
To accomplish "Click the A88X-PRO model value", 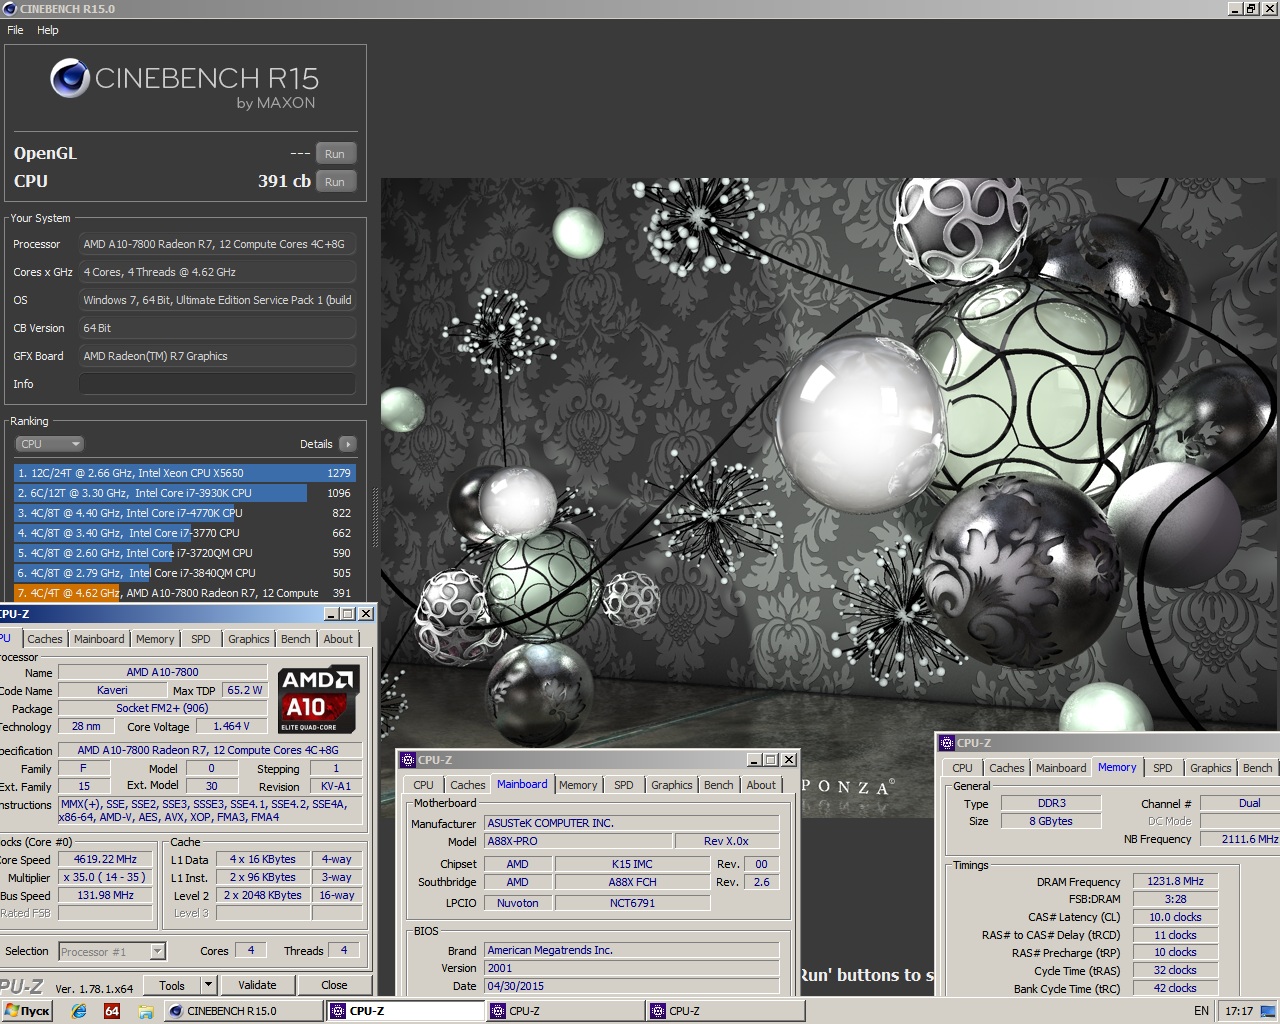I will click(x=579, y=841).
